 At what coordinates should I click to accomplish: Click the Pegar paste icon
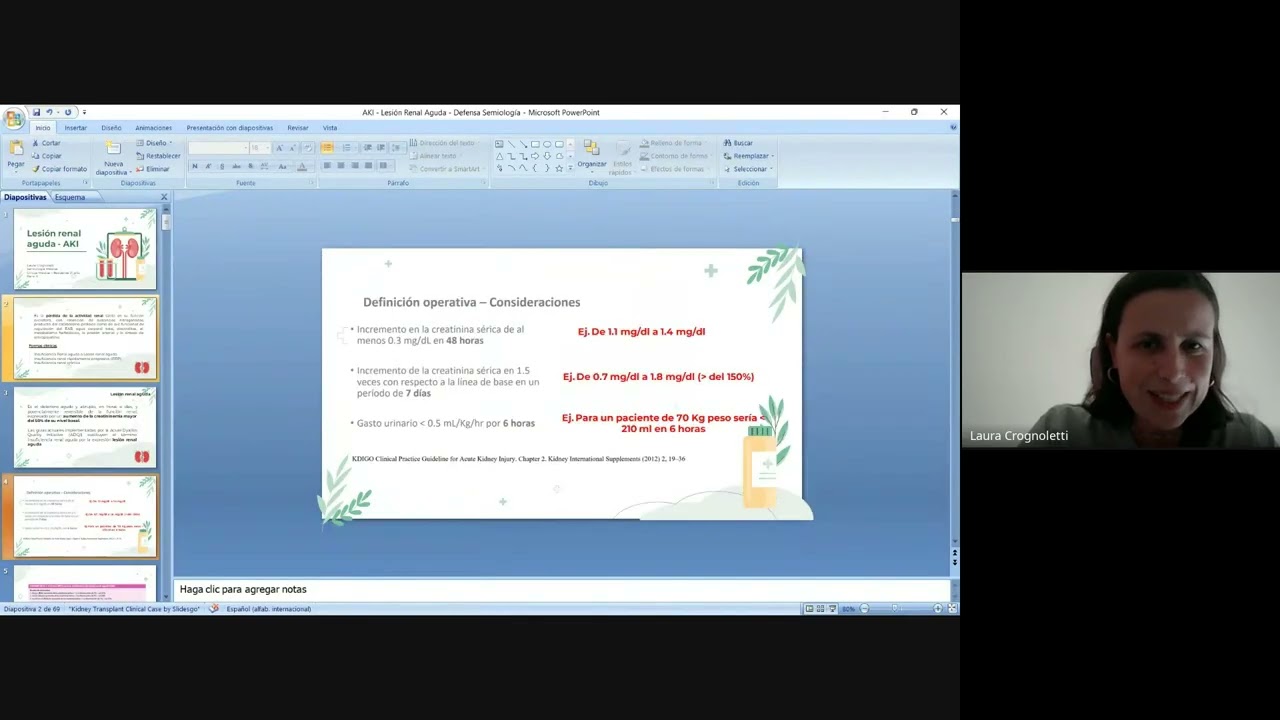[x=16, y=150]
